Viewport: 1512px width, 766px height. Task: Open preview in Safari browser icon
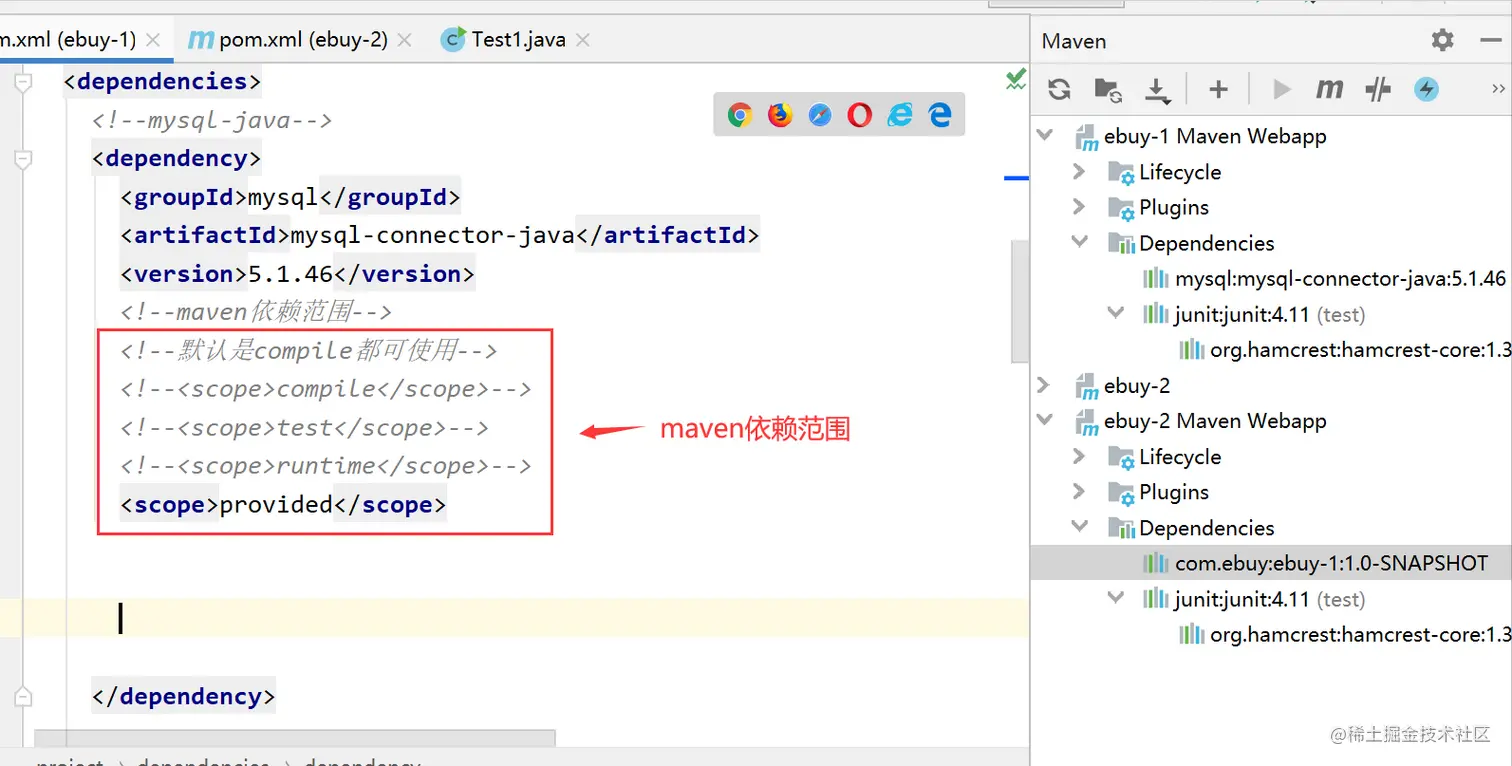coord(820,115)
